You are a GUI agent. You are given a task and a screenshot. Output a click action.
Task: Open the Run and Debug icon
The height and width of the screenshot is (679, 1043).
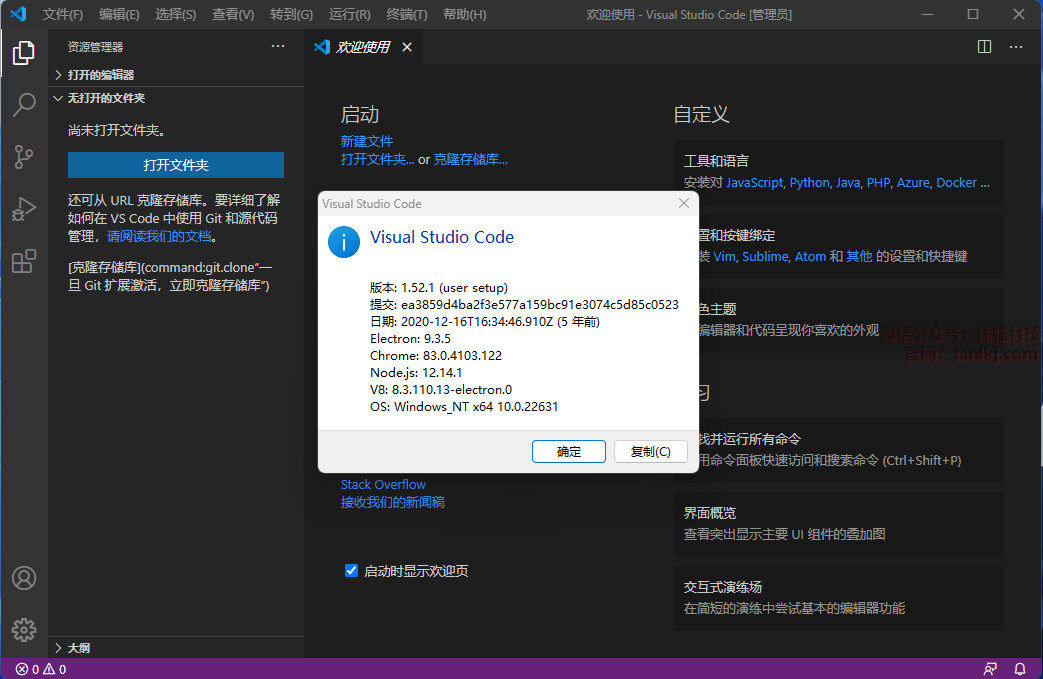(24, 210)
